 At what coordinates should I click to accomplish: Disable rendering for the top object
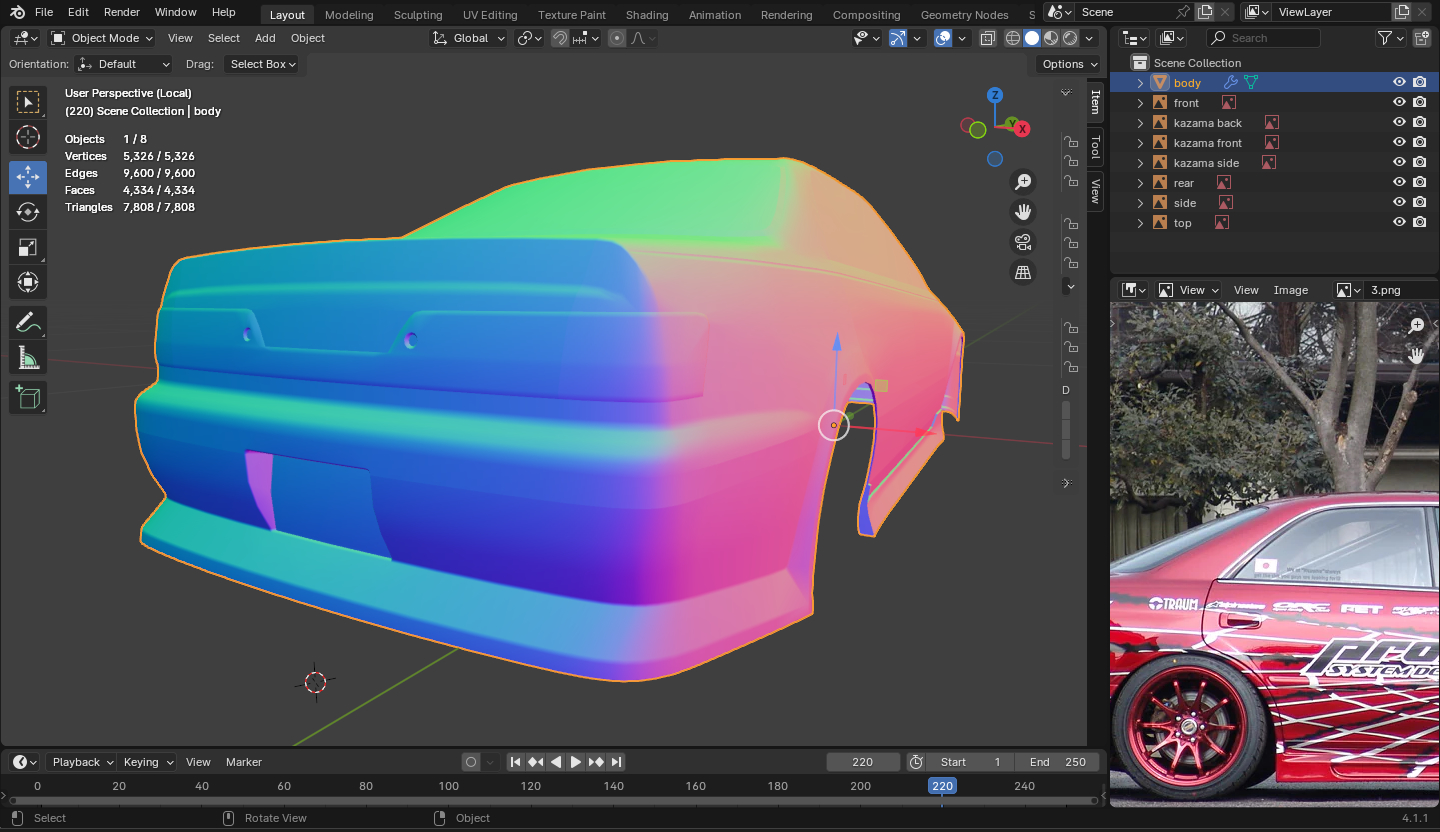click(x=1419, y=223)
